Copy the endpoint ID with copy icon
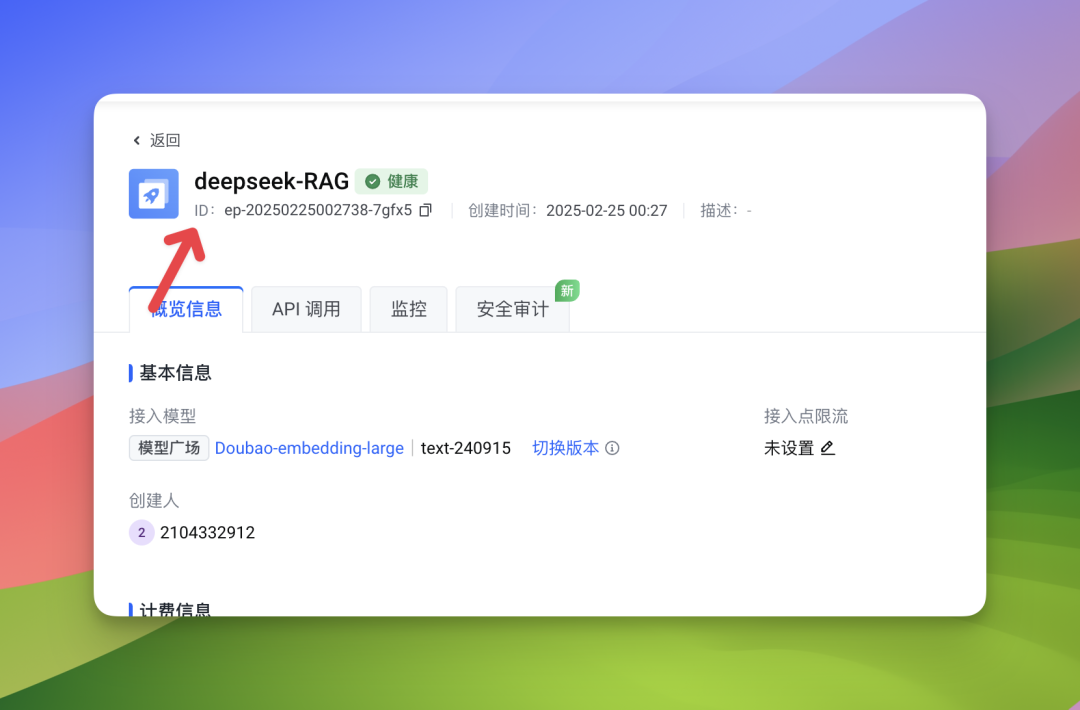Image resolution: width=1080 pixels, height=710 pixels. 425,211
